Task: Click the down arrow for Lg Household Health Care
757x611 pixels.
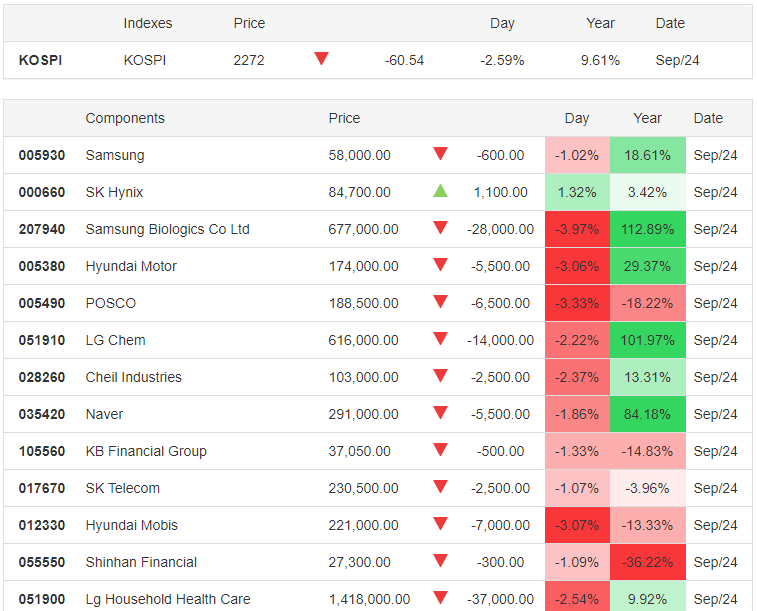Action: 440,597
